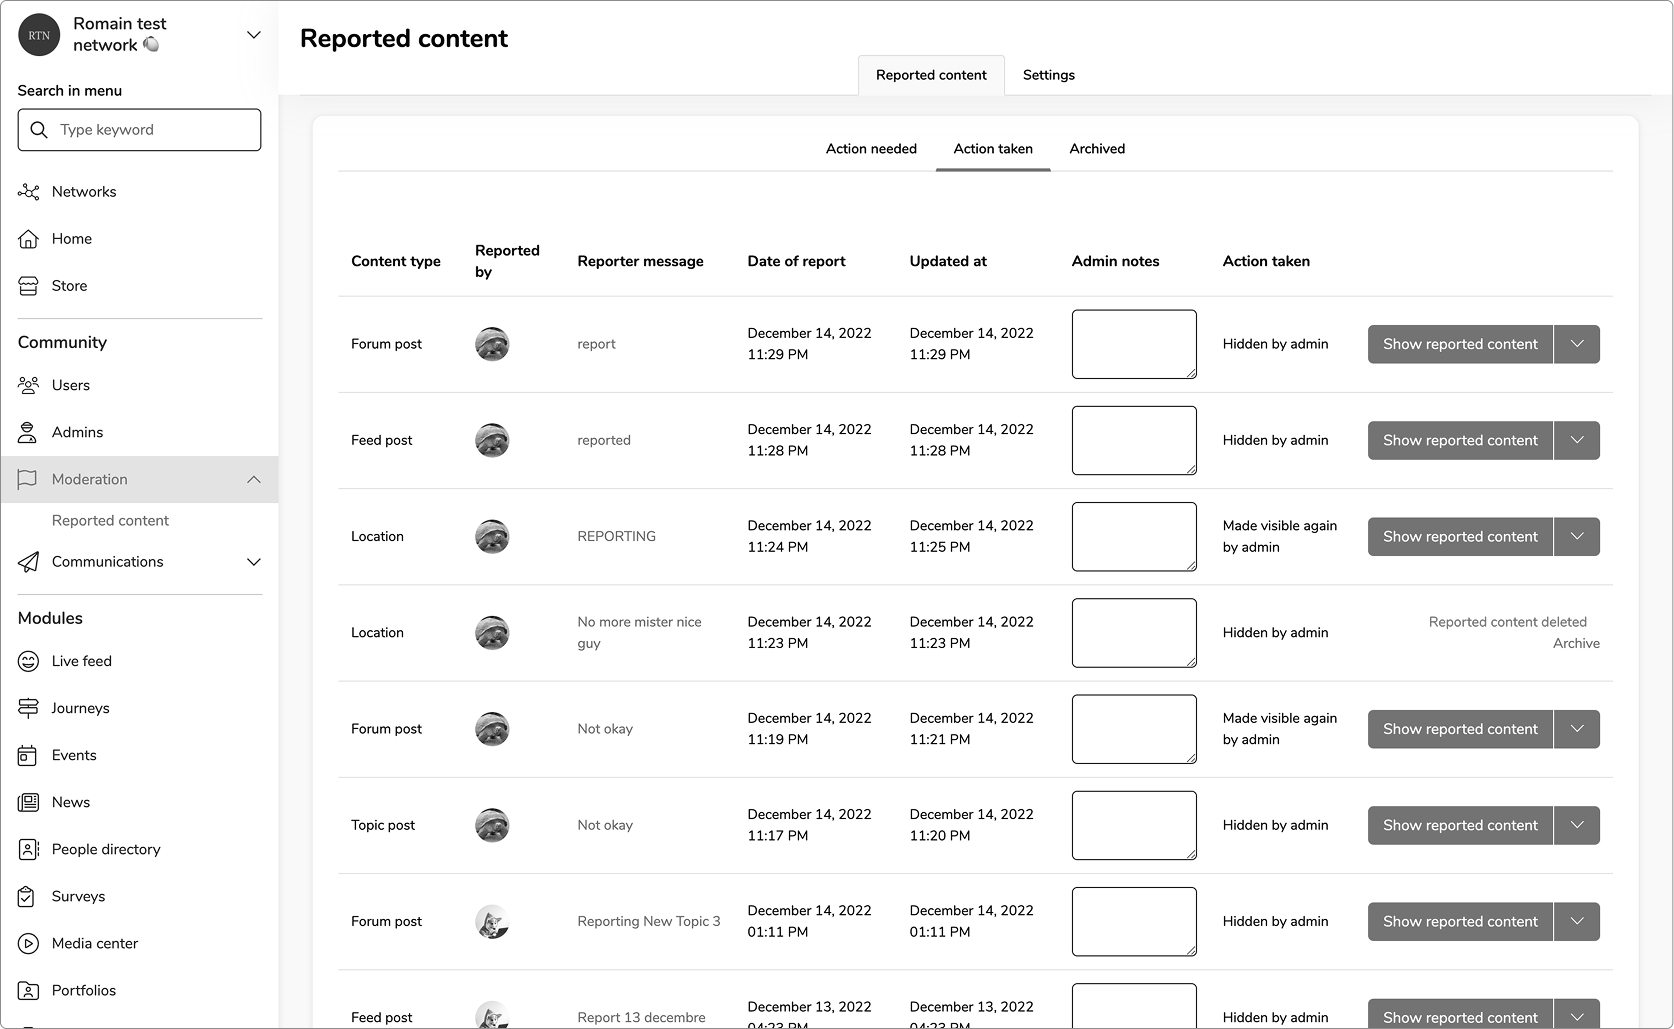This screenshot has height=1029, width=1674.
Task: Switch to the Settings tab
Action: (x=1047, y=74)
